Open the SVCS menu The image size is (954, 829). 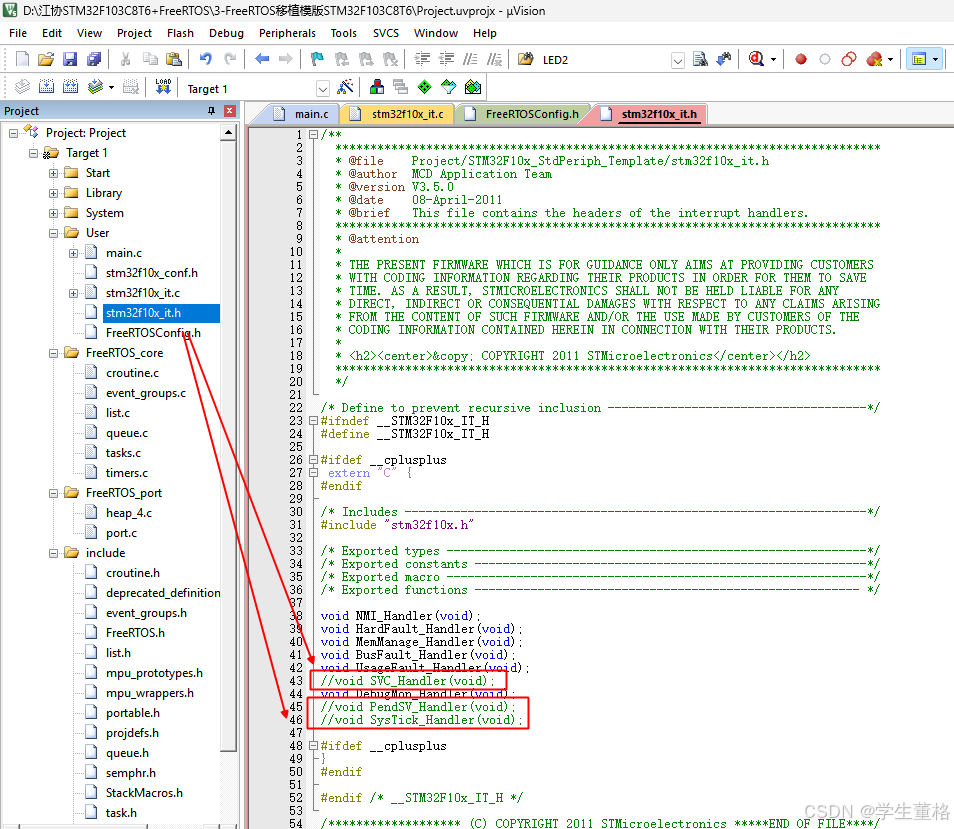pyautogui.click(x=386, y=33)
